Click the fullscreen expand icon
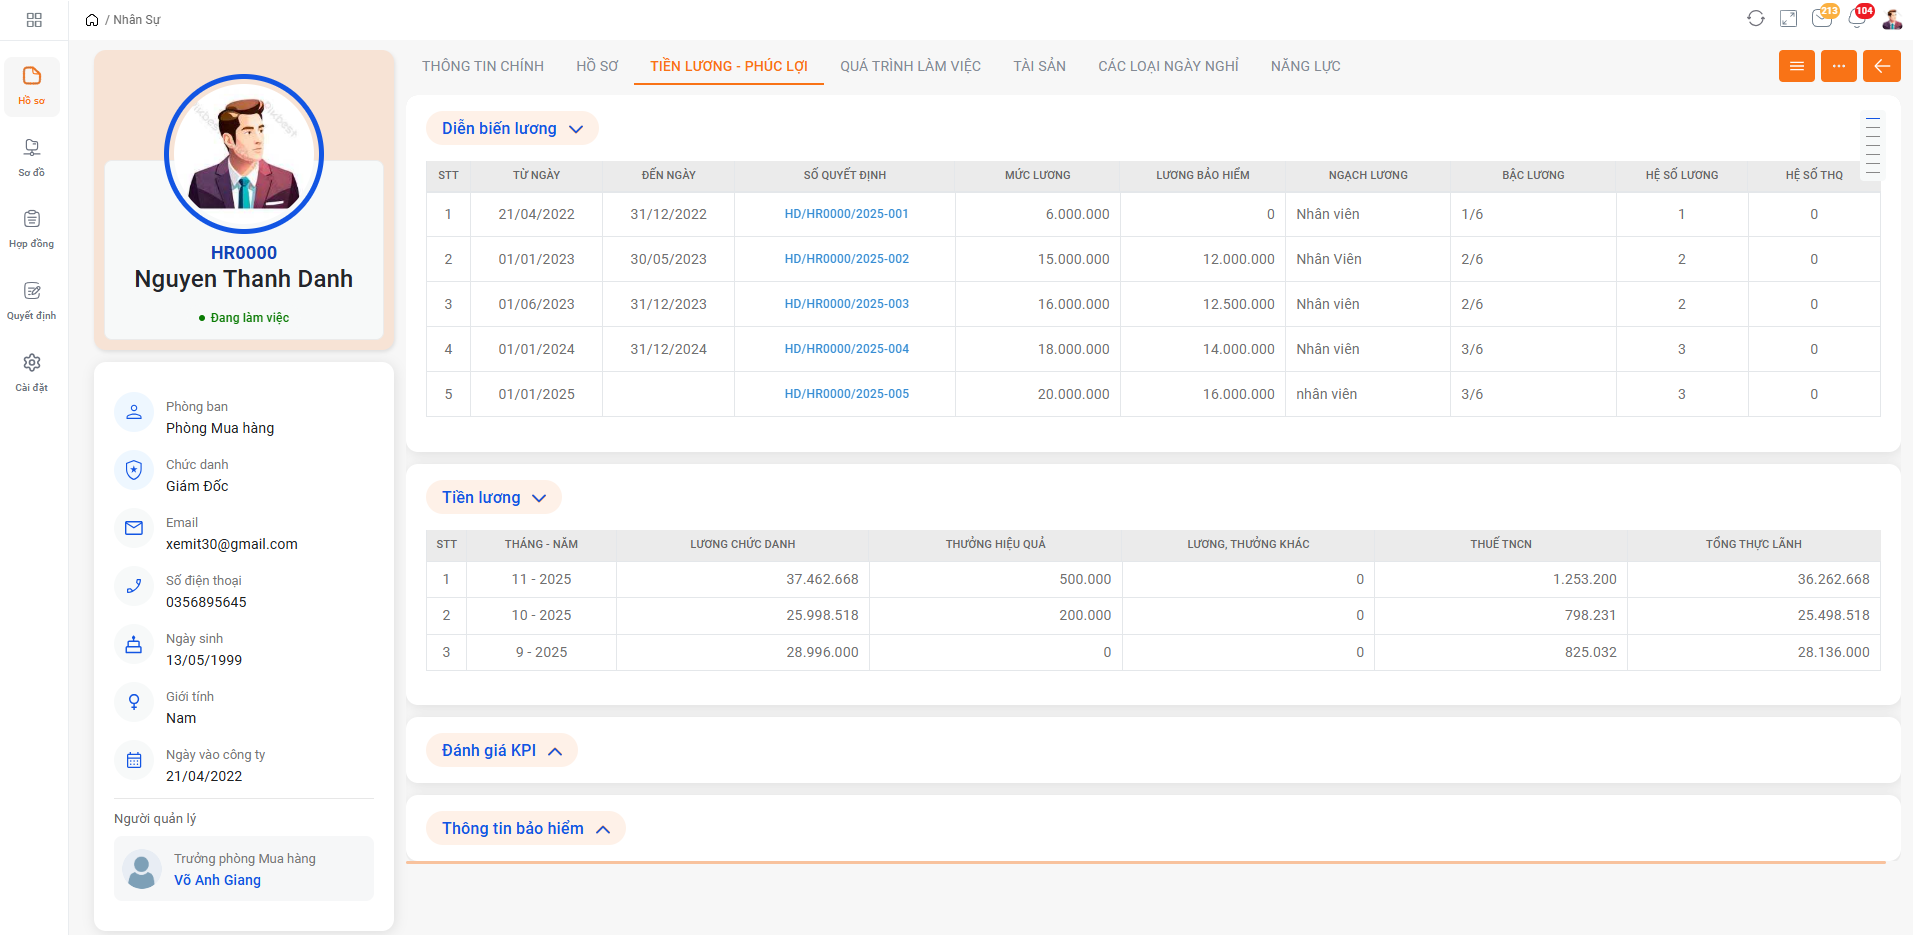Screen dimensions: 1913x935 (1788, 19)
